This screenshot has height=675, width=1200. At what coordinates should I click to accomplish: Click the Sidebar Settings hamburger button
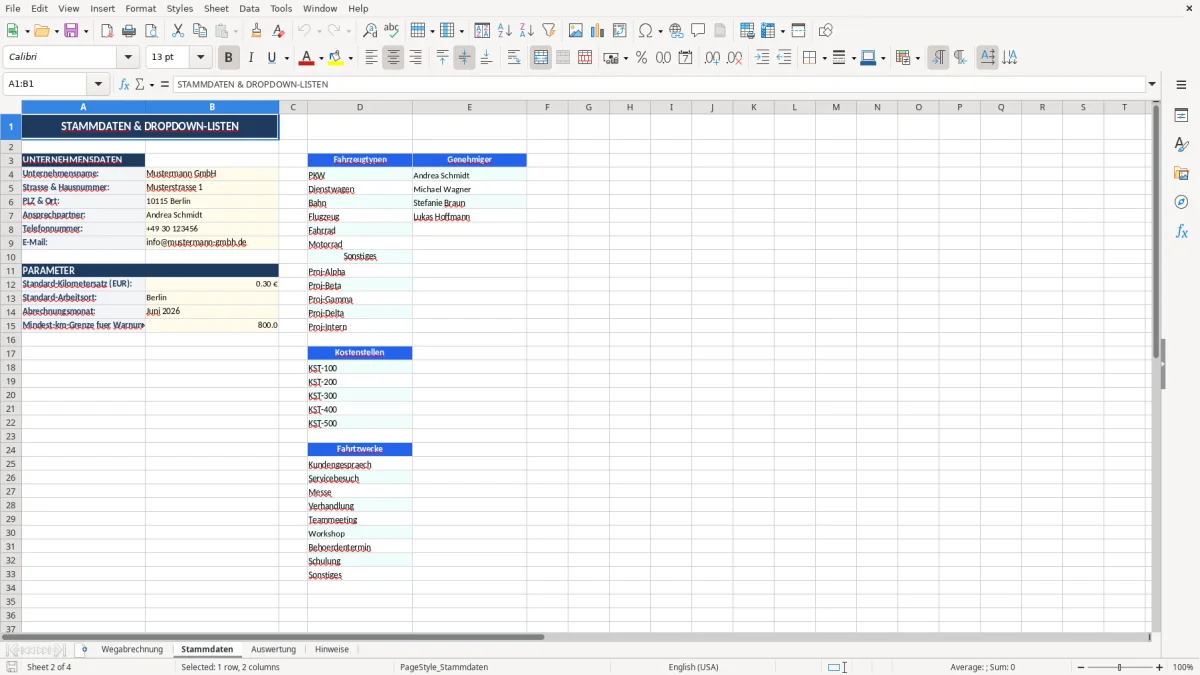pos(1181,85)
